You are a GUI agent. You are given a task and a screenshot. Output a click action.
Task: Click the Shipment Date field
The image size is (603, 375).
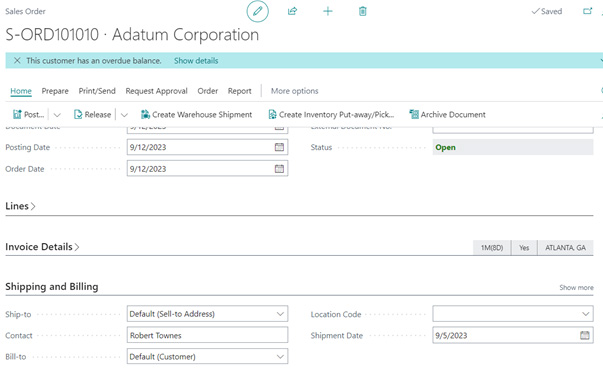pos(513,335)
